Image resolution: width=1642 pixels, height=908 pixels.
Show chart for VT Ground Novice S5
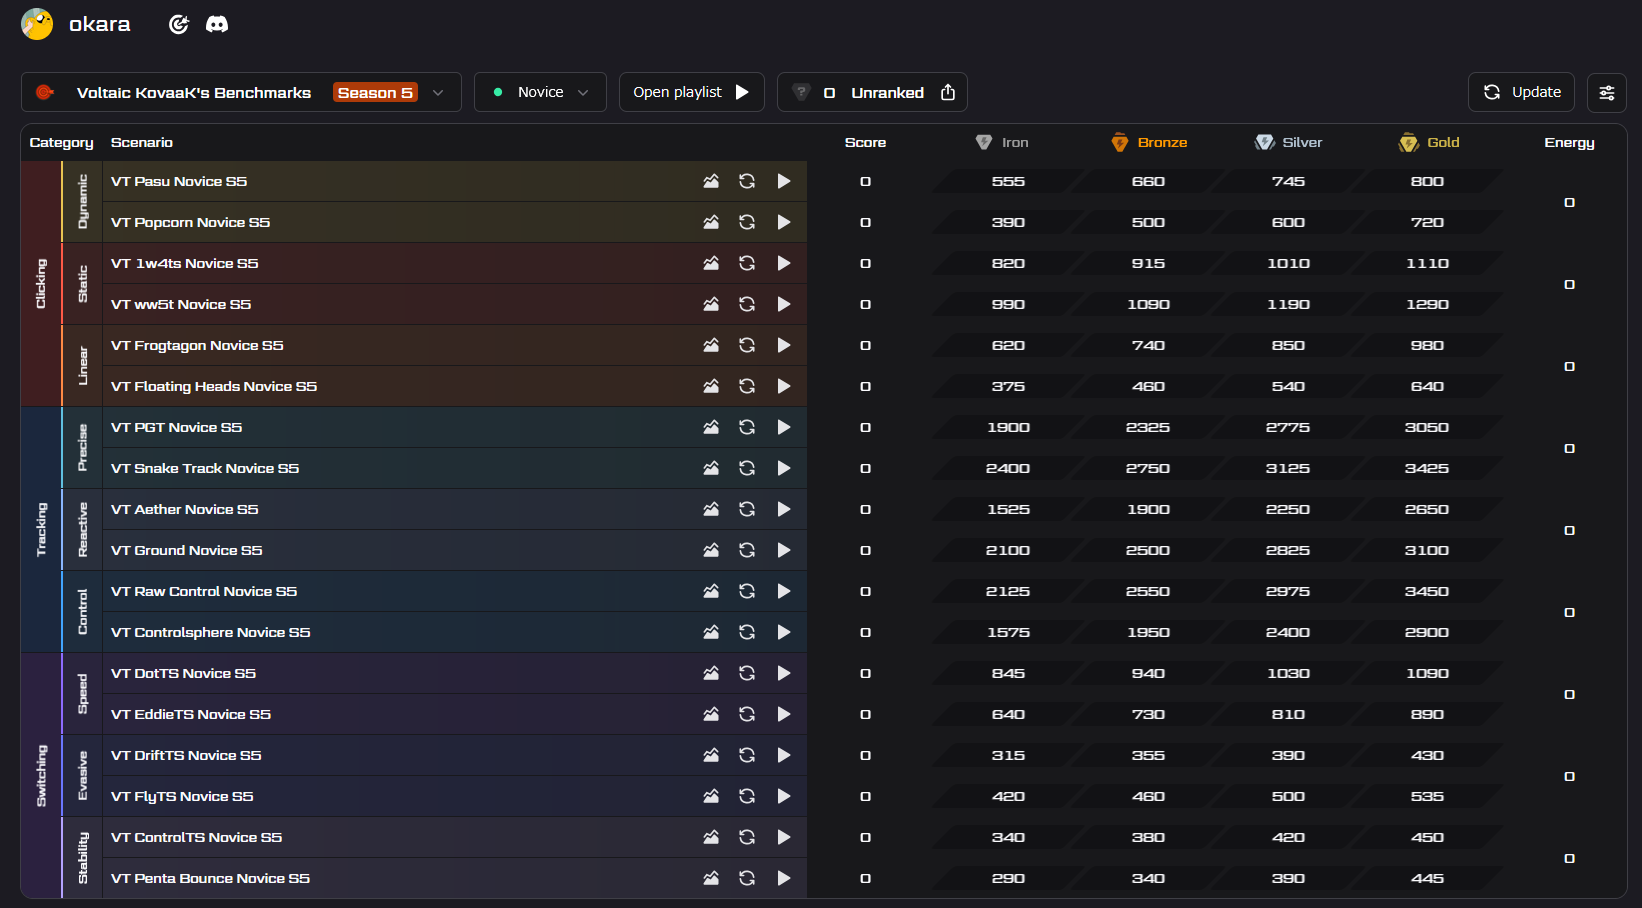point(711,550)
